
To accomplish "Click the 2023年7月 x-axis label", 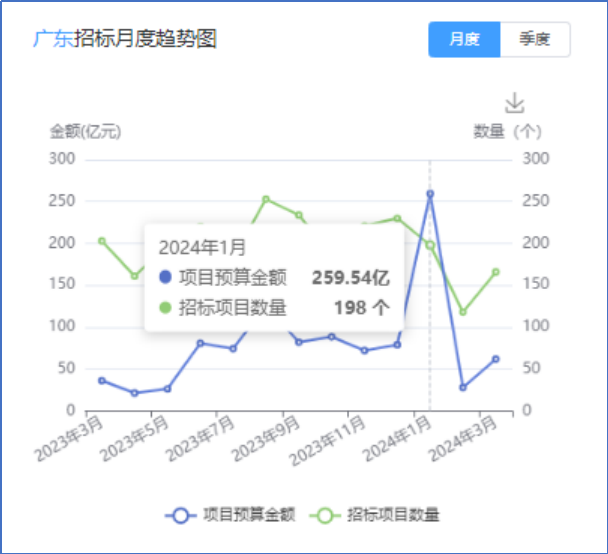I will pyautogui.click(x=200, y=438).
